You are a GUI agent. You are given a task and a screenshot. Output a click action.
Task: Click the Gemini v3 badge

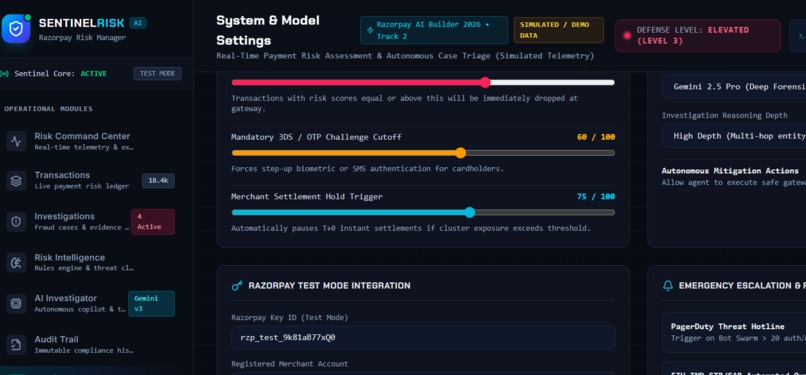coord(151,304)
